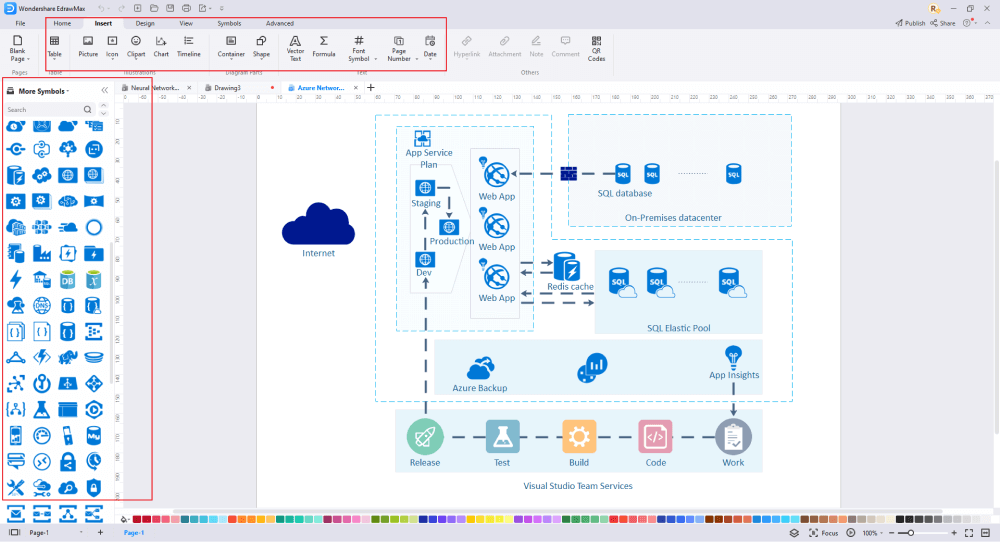Close the Azure Network document tab

356,88
